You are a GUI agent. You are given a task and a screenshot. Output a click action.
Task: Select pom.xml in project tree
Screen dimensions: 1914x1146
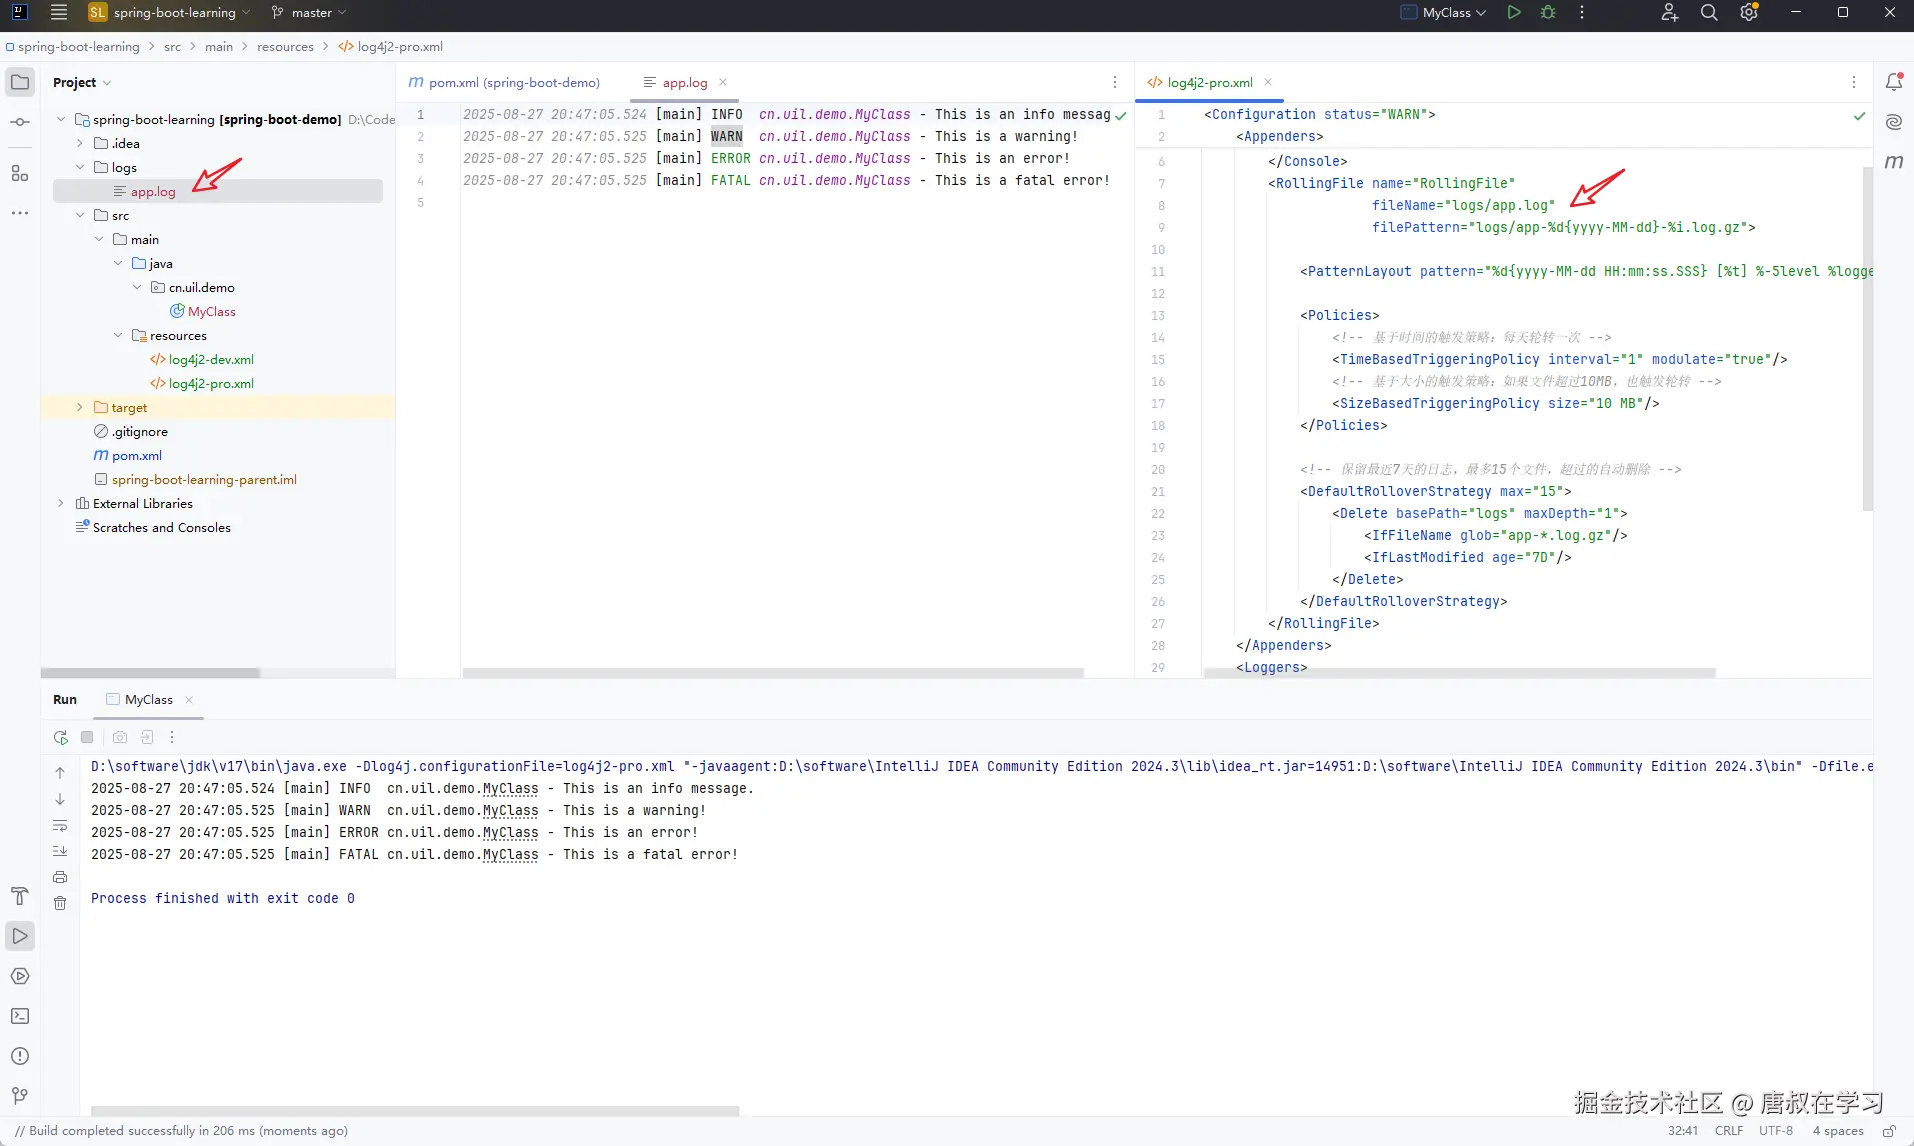pyautogui.click(x=136, y=455)
